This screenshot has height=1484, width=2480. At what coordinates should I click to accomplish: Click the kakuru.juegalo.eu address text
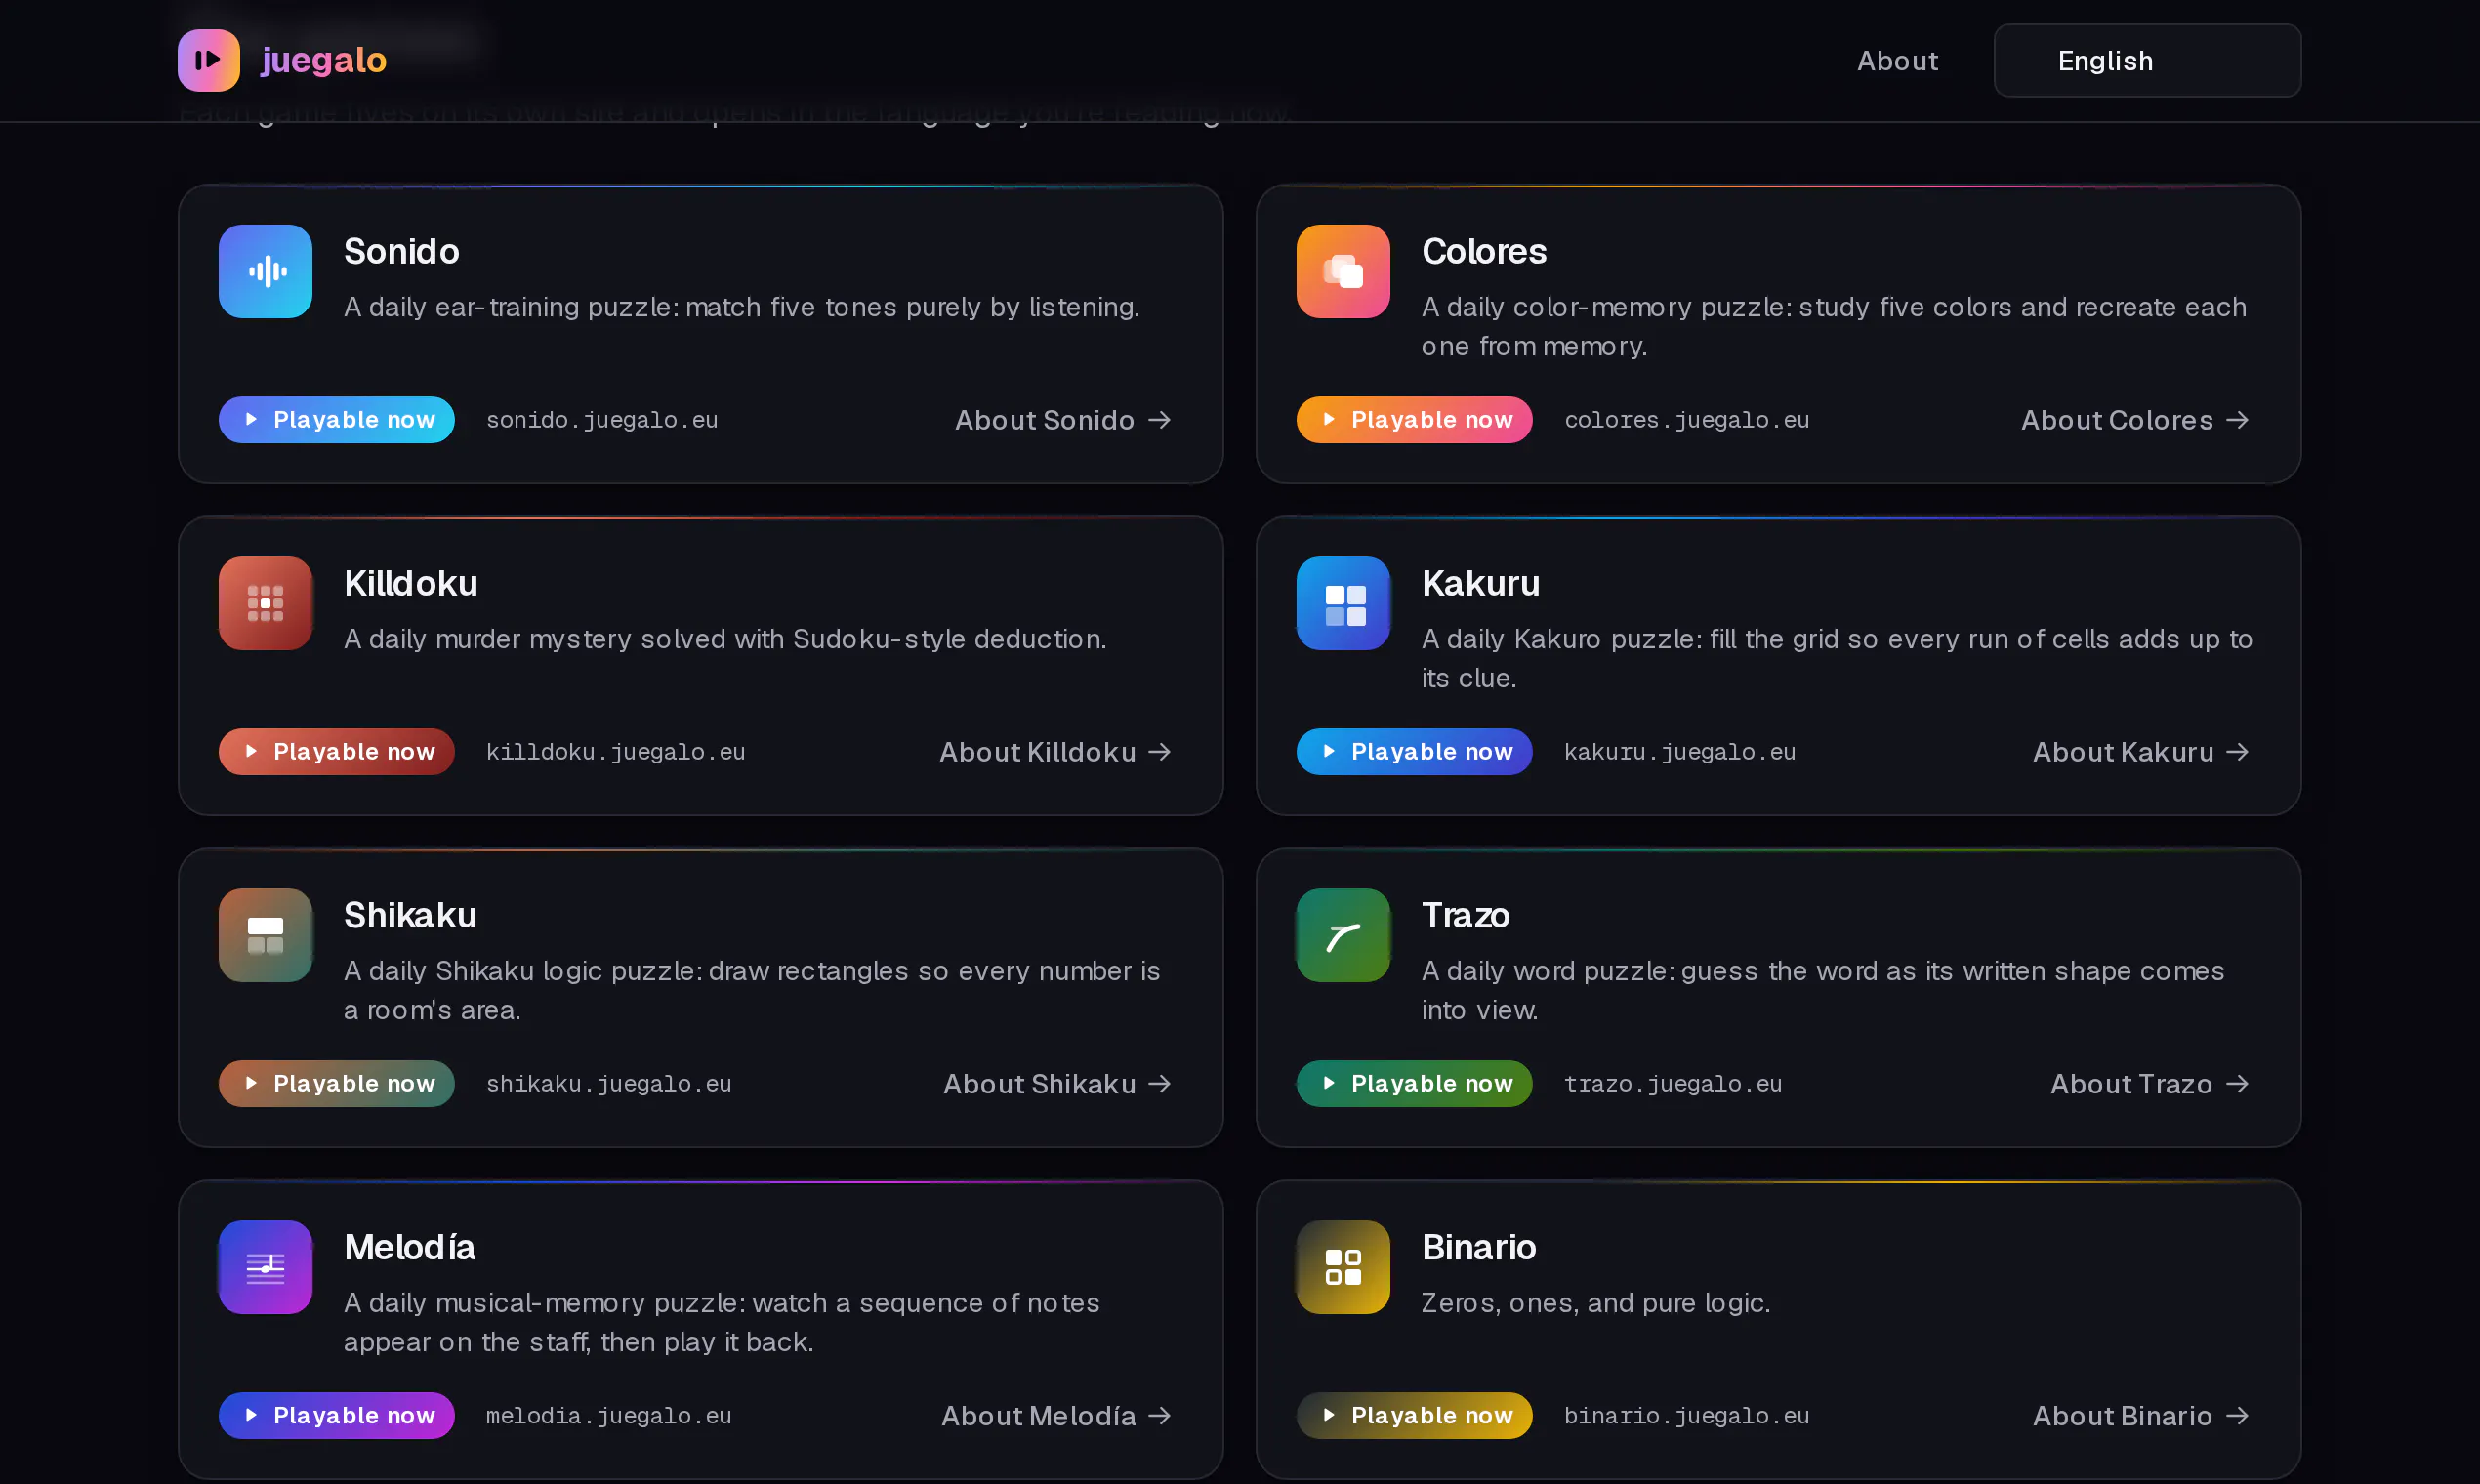tap(1680, 752)
